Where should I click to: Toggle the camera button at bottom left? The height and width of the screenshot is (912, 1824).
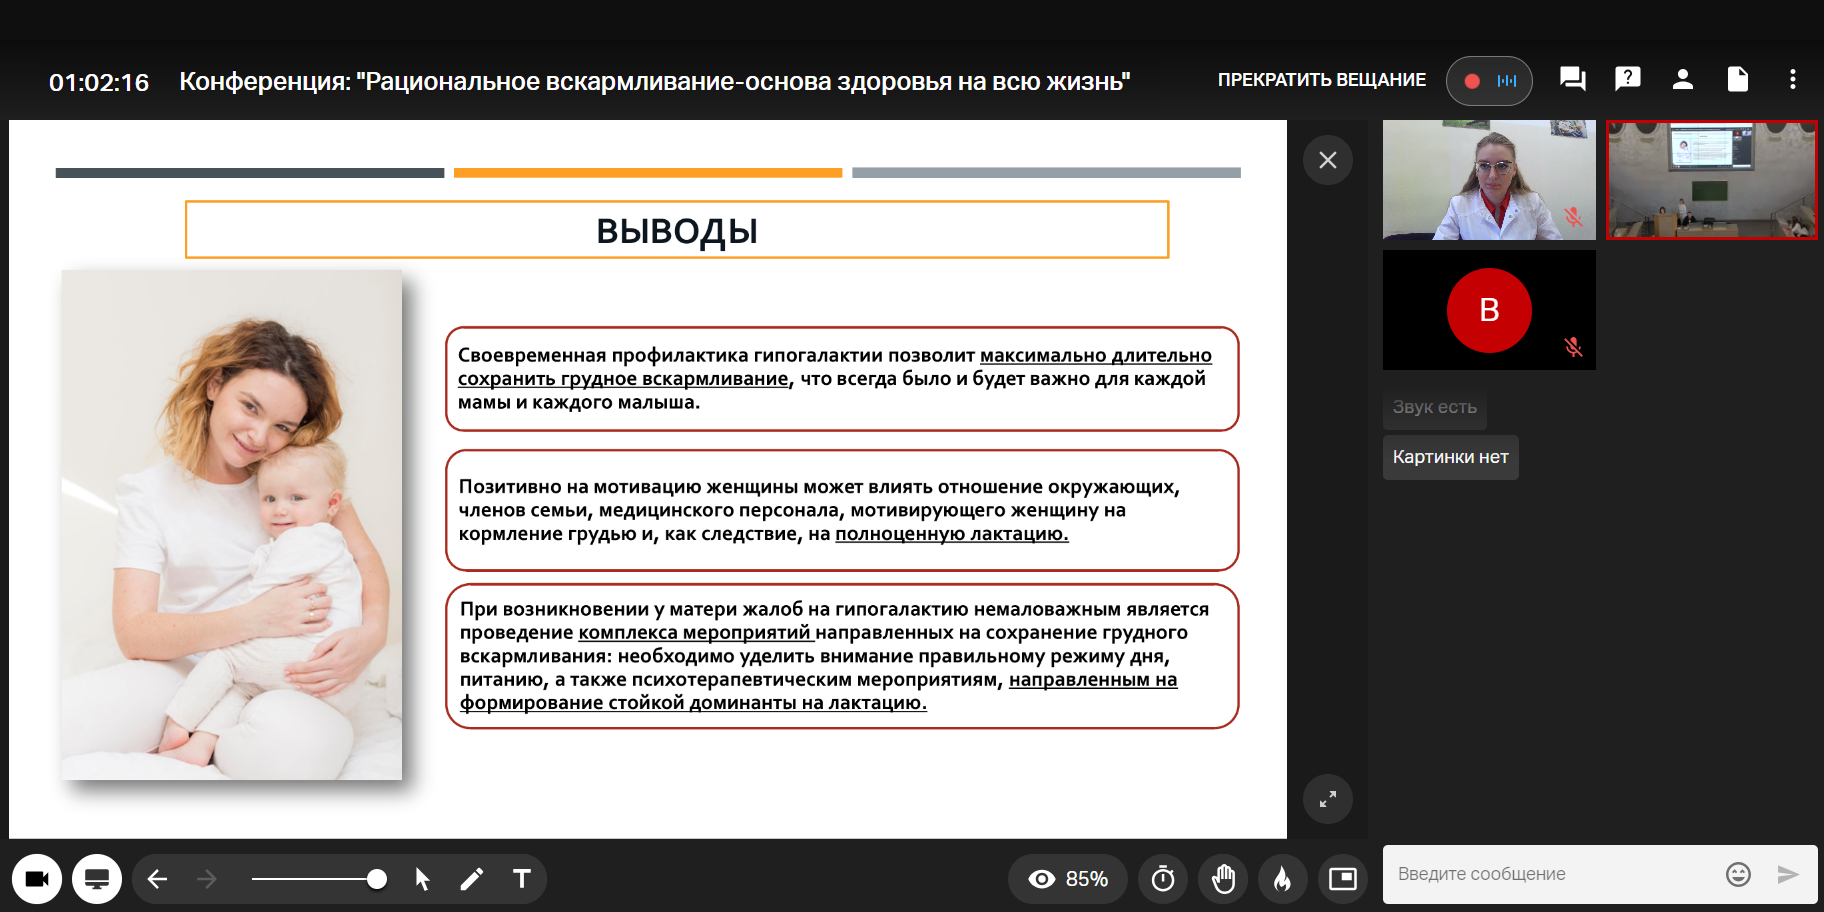pyautogui.click(x=37, y=879)
